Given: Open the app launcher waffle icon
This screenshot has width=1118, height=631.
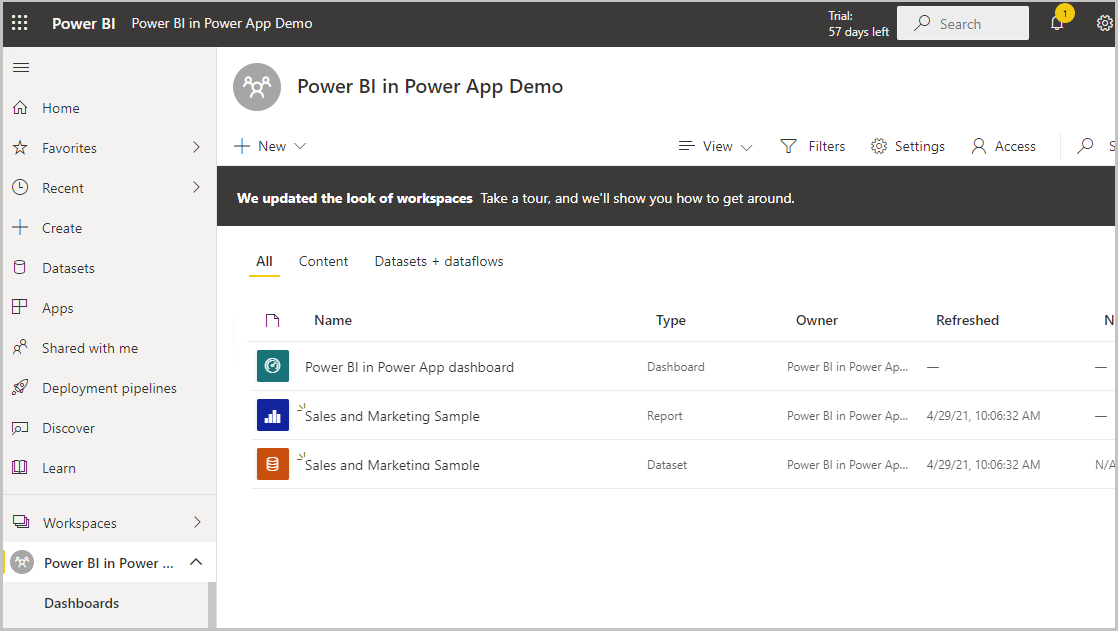Looking at the screenshot, I should (20, 23).
